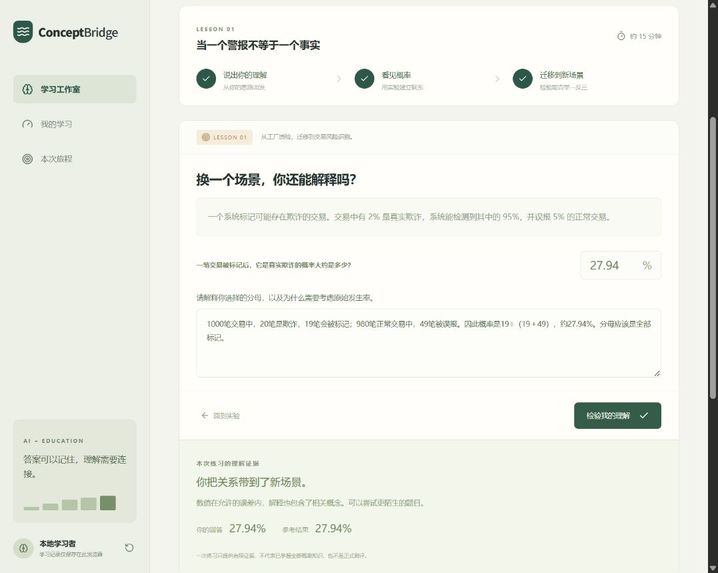
Task: Click the chevron after 说出你的理解 step
Action: point(339,79)
